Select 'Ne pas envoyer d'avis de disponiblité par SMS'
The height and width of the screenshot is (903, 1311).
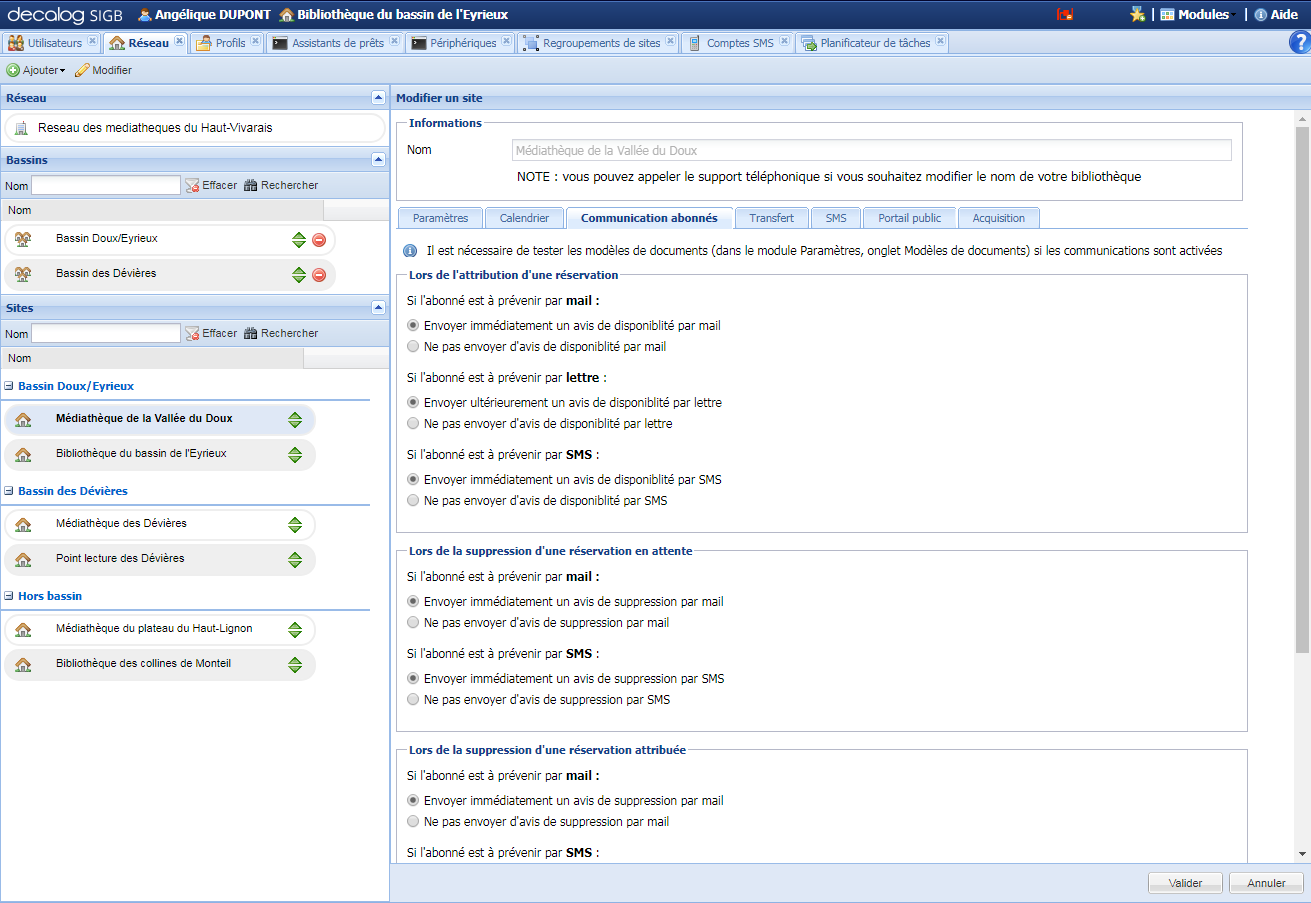coord(413,501)
